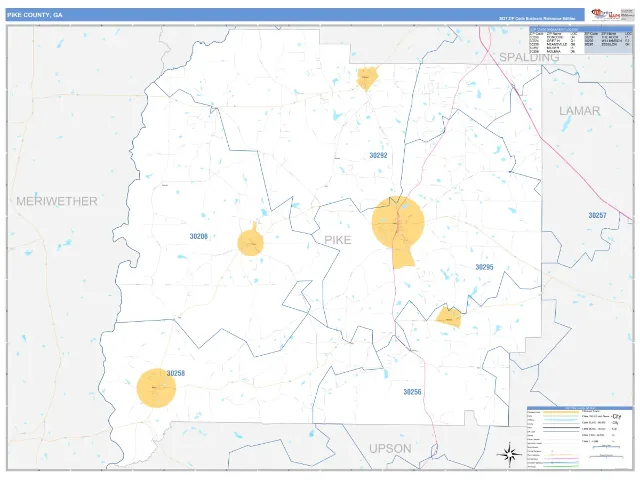
Task: Click the "PIKE COUNTY, GA" title
Action: [x=35, y=15]
